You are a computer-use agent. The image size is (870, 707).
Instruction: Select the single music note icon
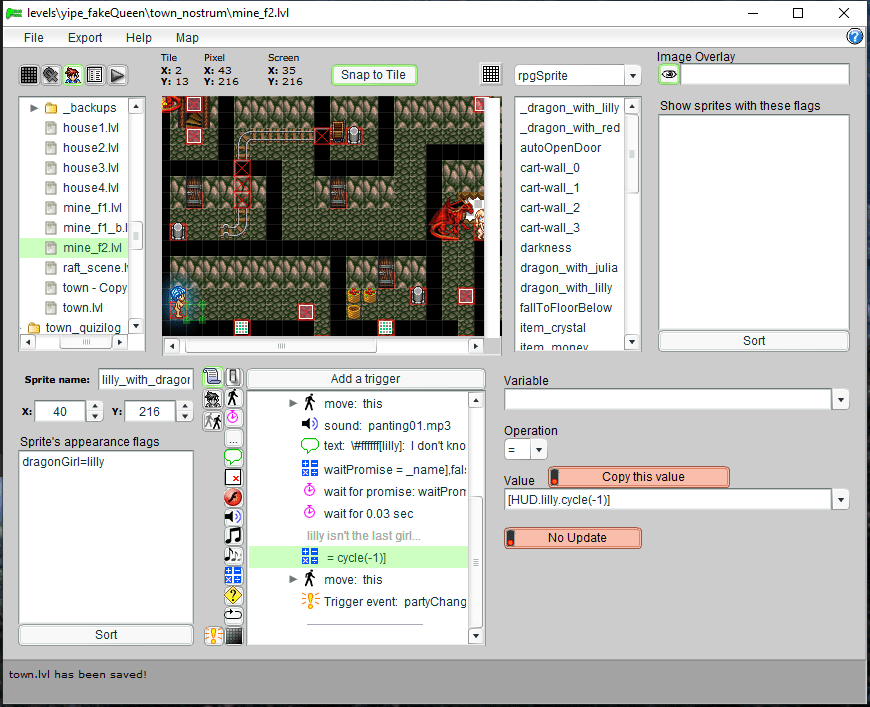tap(233, 535)
